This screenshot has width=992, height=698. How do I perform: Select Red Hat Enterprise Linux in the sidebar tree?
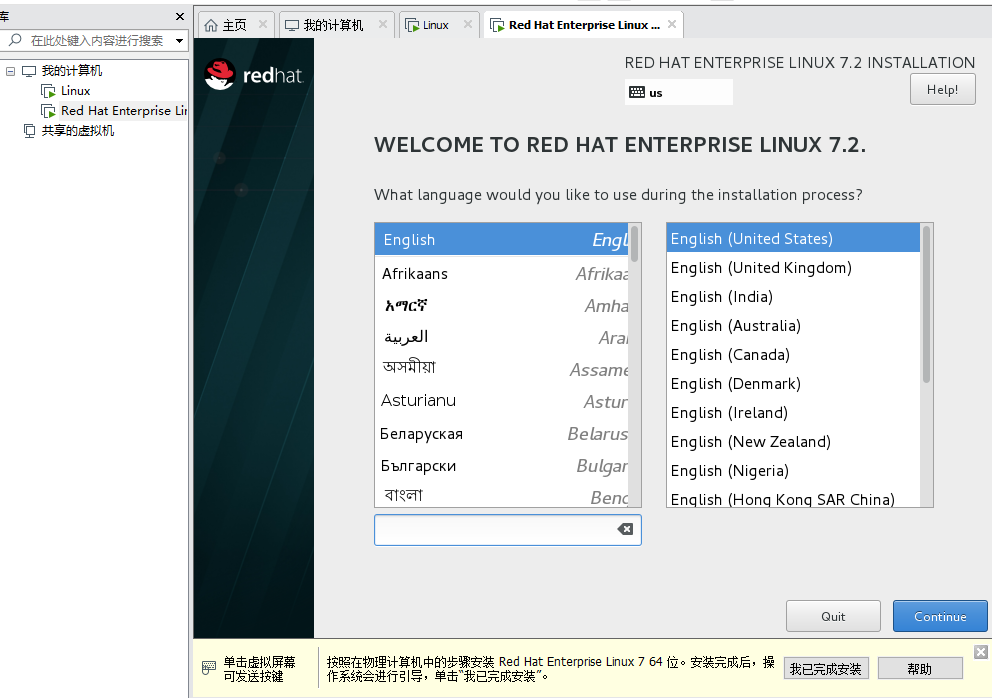point(120,110)
